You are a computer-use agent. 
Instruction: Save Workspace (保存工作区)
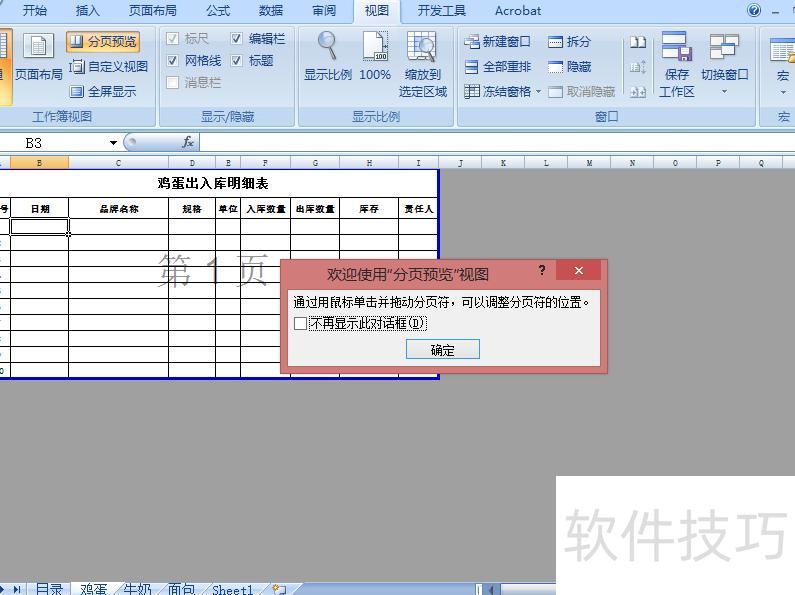point(677,64)
